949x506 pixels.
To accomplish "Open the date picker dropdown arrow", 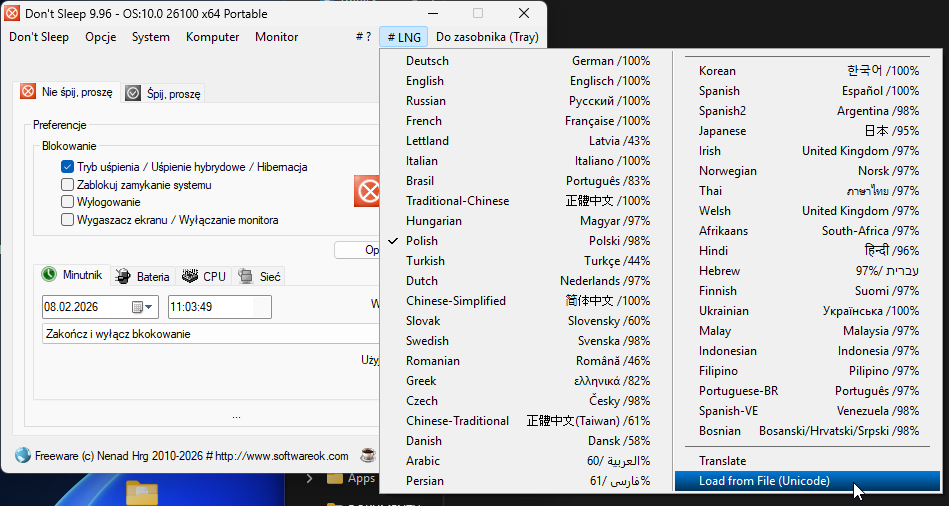I will pos(149,307).
